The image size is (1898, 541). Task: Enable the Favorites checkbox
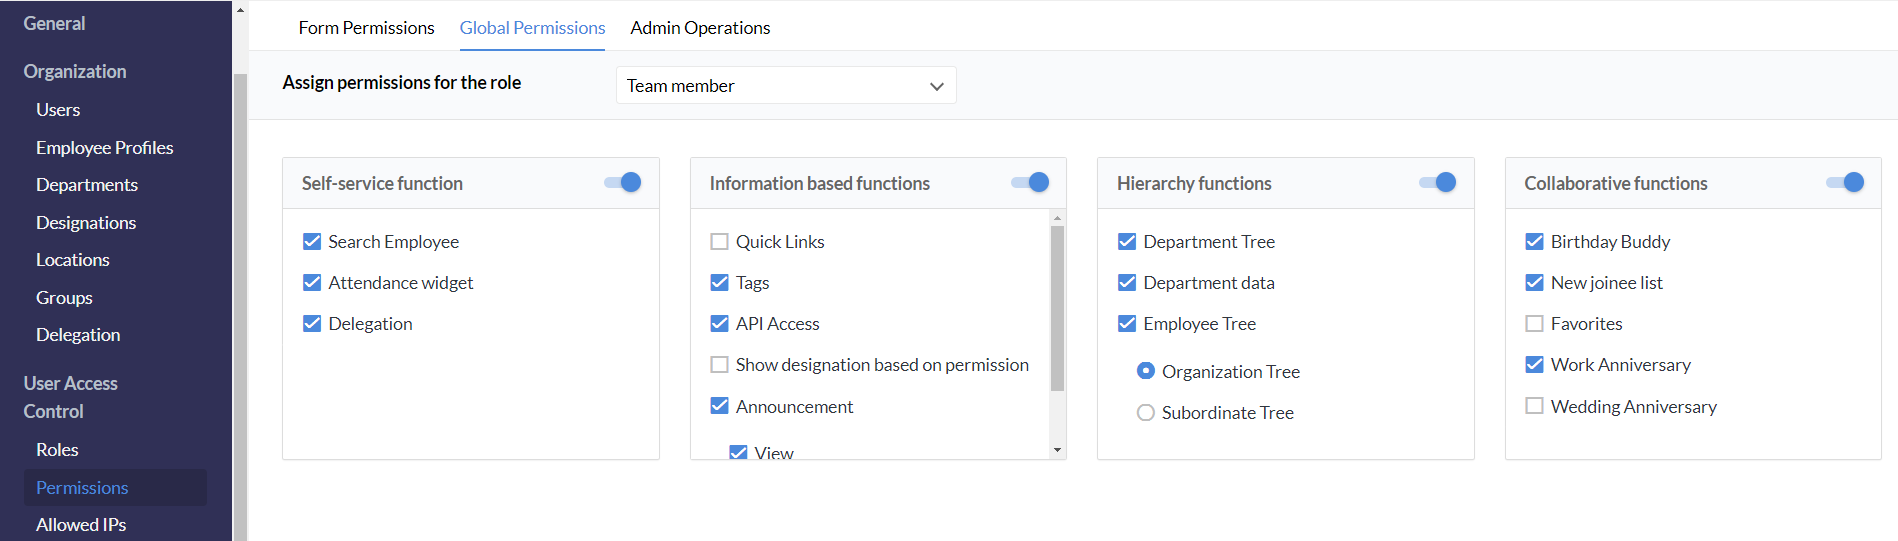pos(1534,324)
